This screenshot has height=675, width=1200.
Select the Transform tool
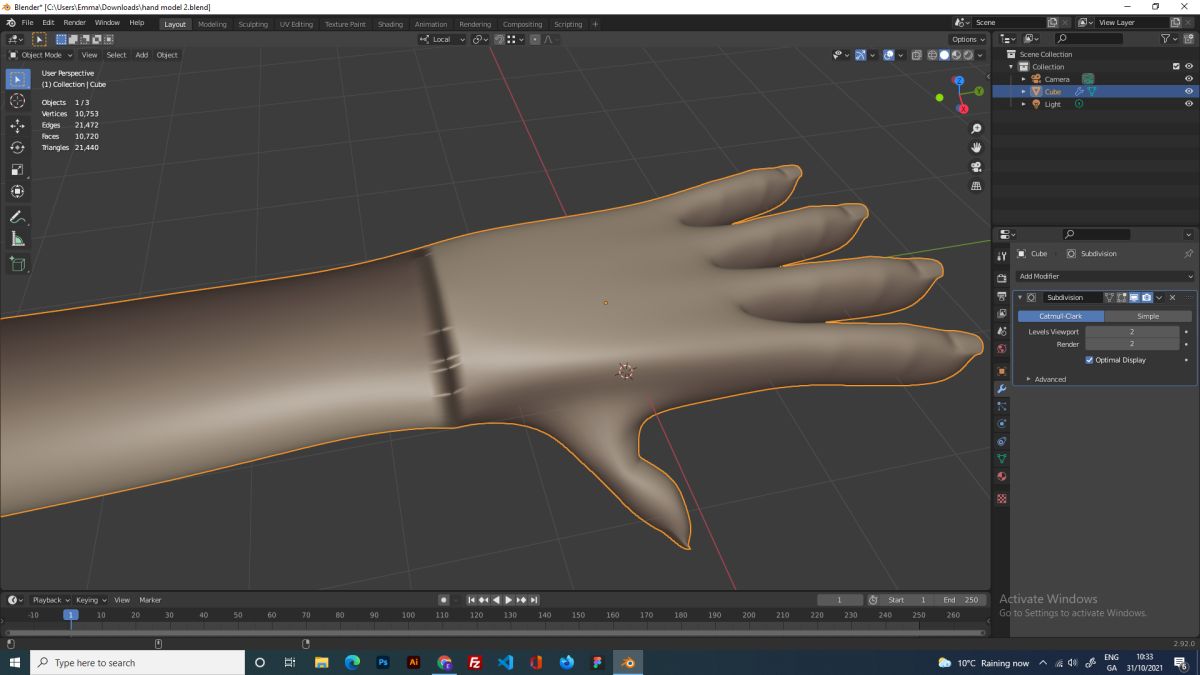coord(17,192)
